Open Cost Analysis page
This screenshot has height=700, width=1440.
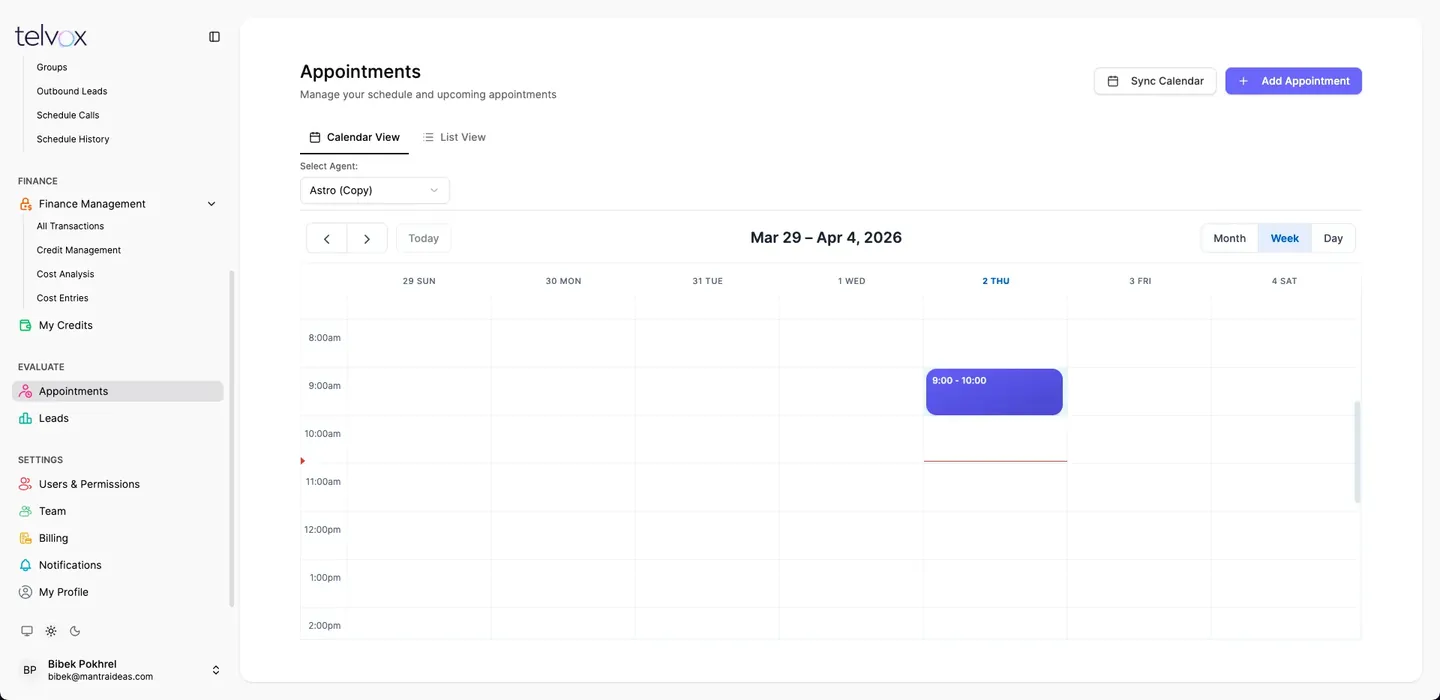coord(66,274)
